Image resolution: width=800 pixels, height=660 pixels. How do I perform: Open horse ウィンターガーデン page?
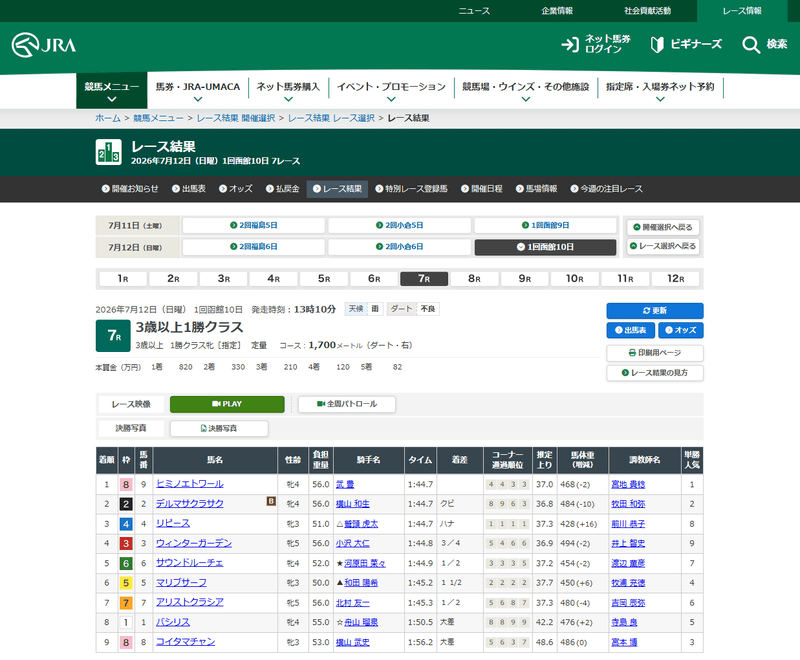pyautogui.click(x=194, y=543)
